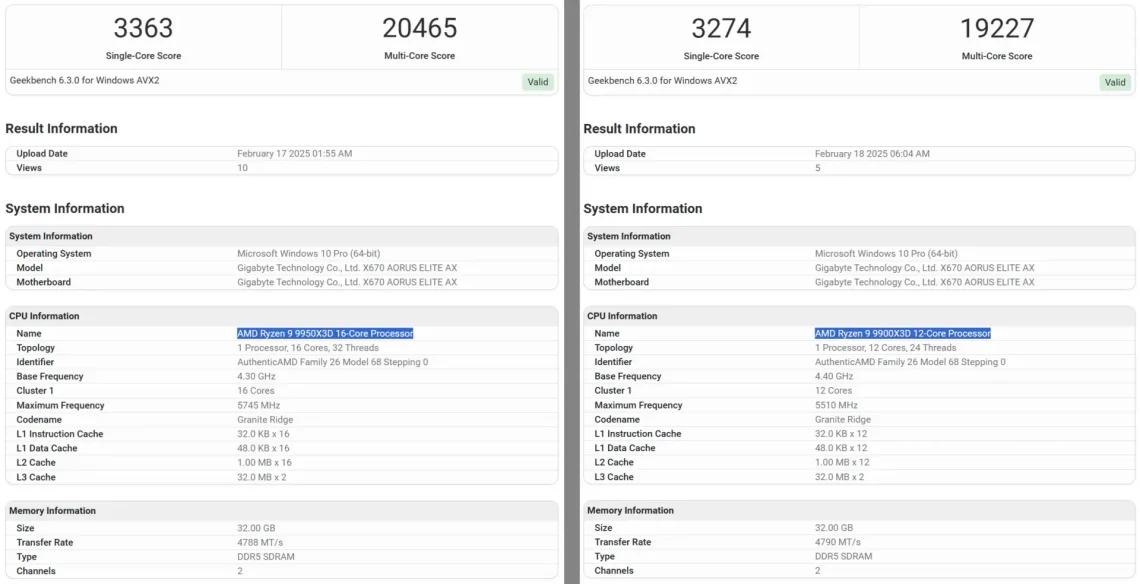This screenshot has height=584, width=1140.
Task: Click the Identifier value in the 9900X3D result
Action: (910, 362)
